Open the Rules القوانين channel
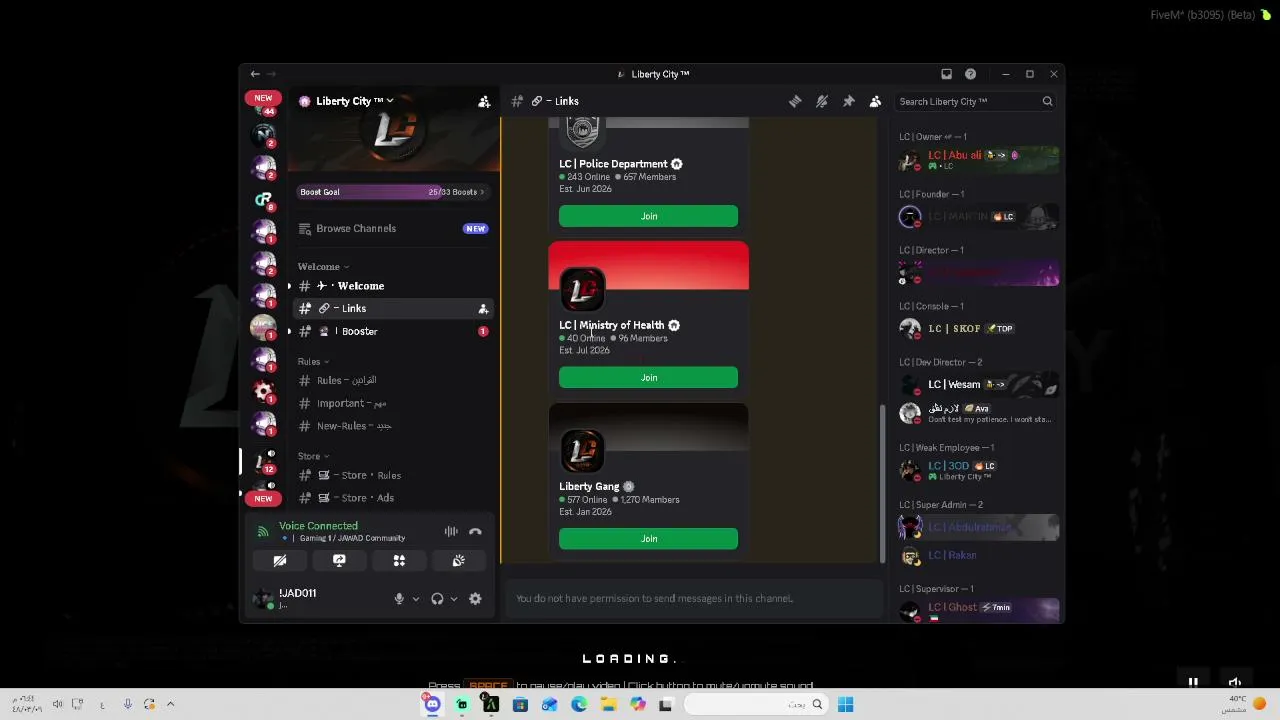 (x=392, y=380)
